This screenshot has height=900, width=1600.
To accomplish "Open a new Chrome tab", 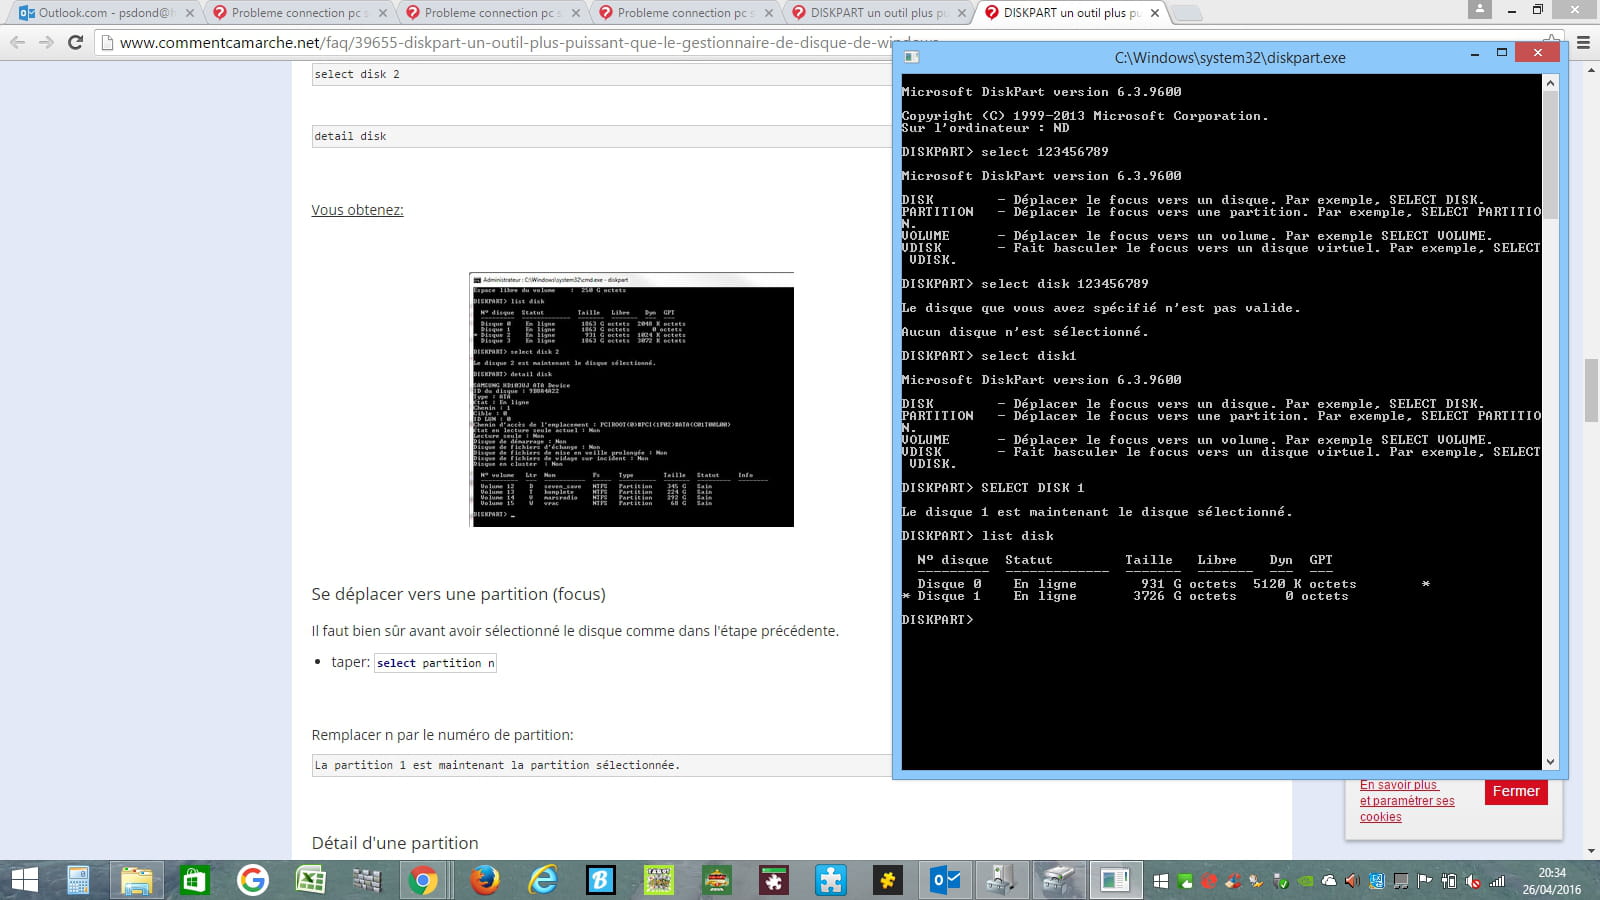I will [x=1187, y=13].
